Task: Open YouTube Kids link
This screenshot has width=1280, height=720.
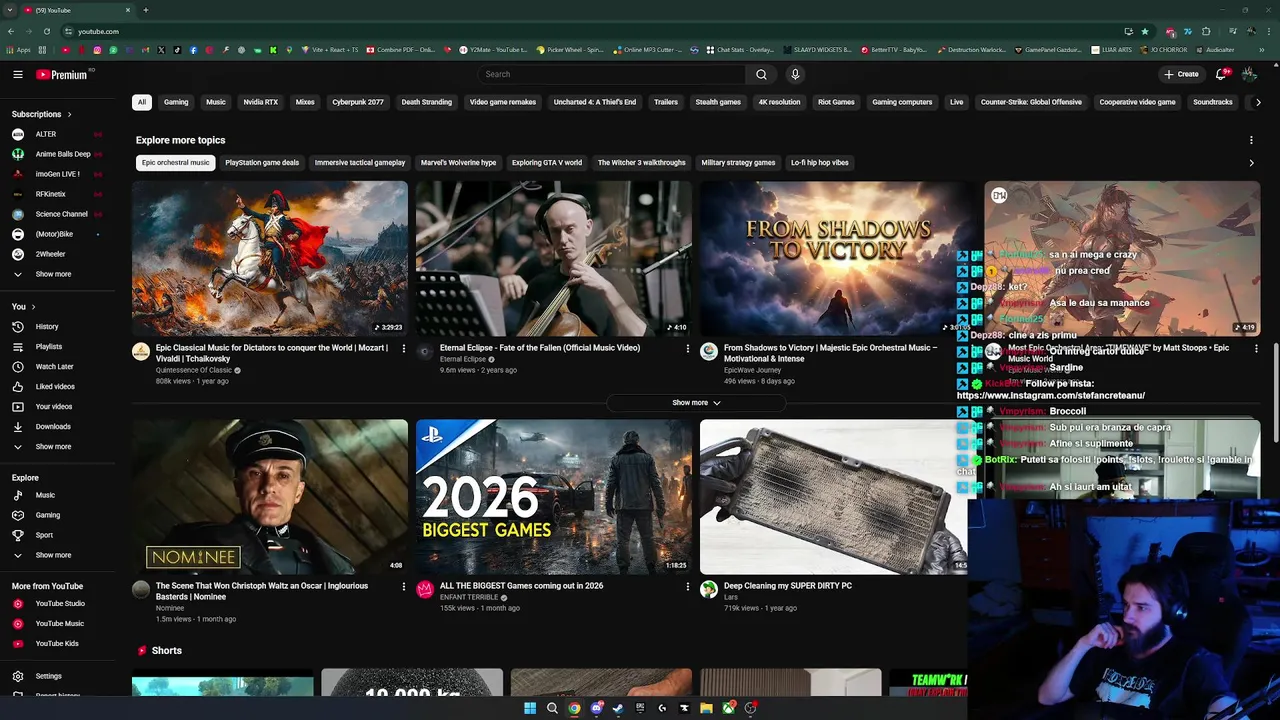Action: pyautogui.click(x=57, y=644)
